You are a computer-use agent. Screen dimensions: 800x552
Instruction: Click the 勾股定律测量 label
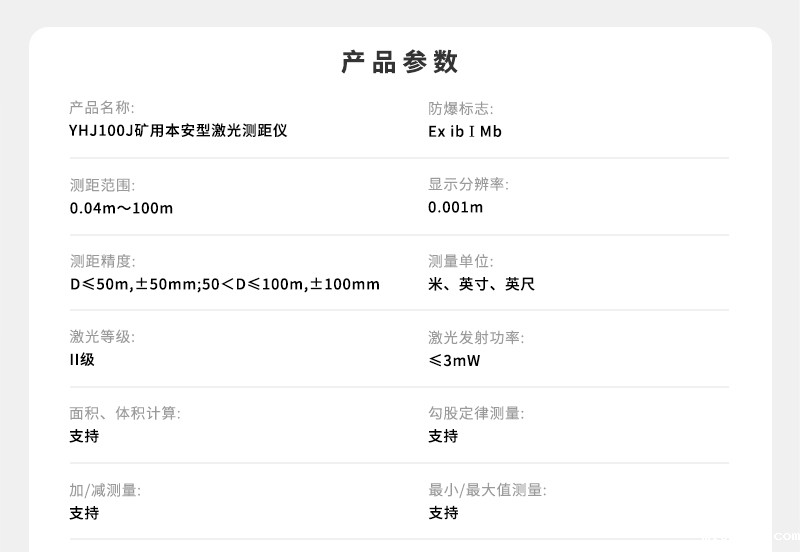(475, 413)
